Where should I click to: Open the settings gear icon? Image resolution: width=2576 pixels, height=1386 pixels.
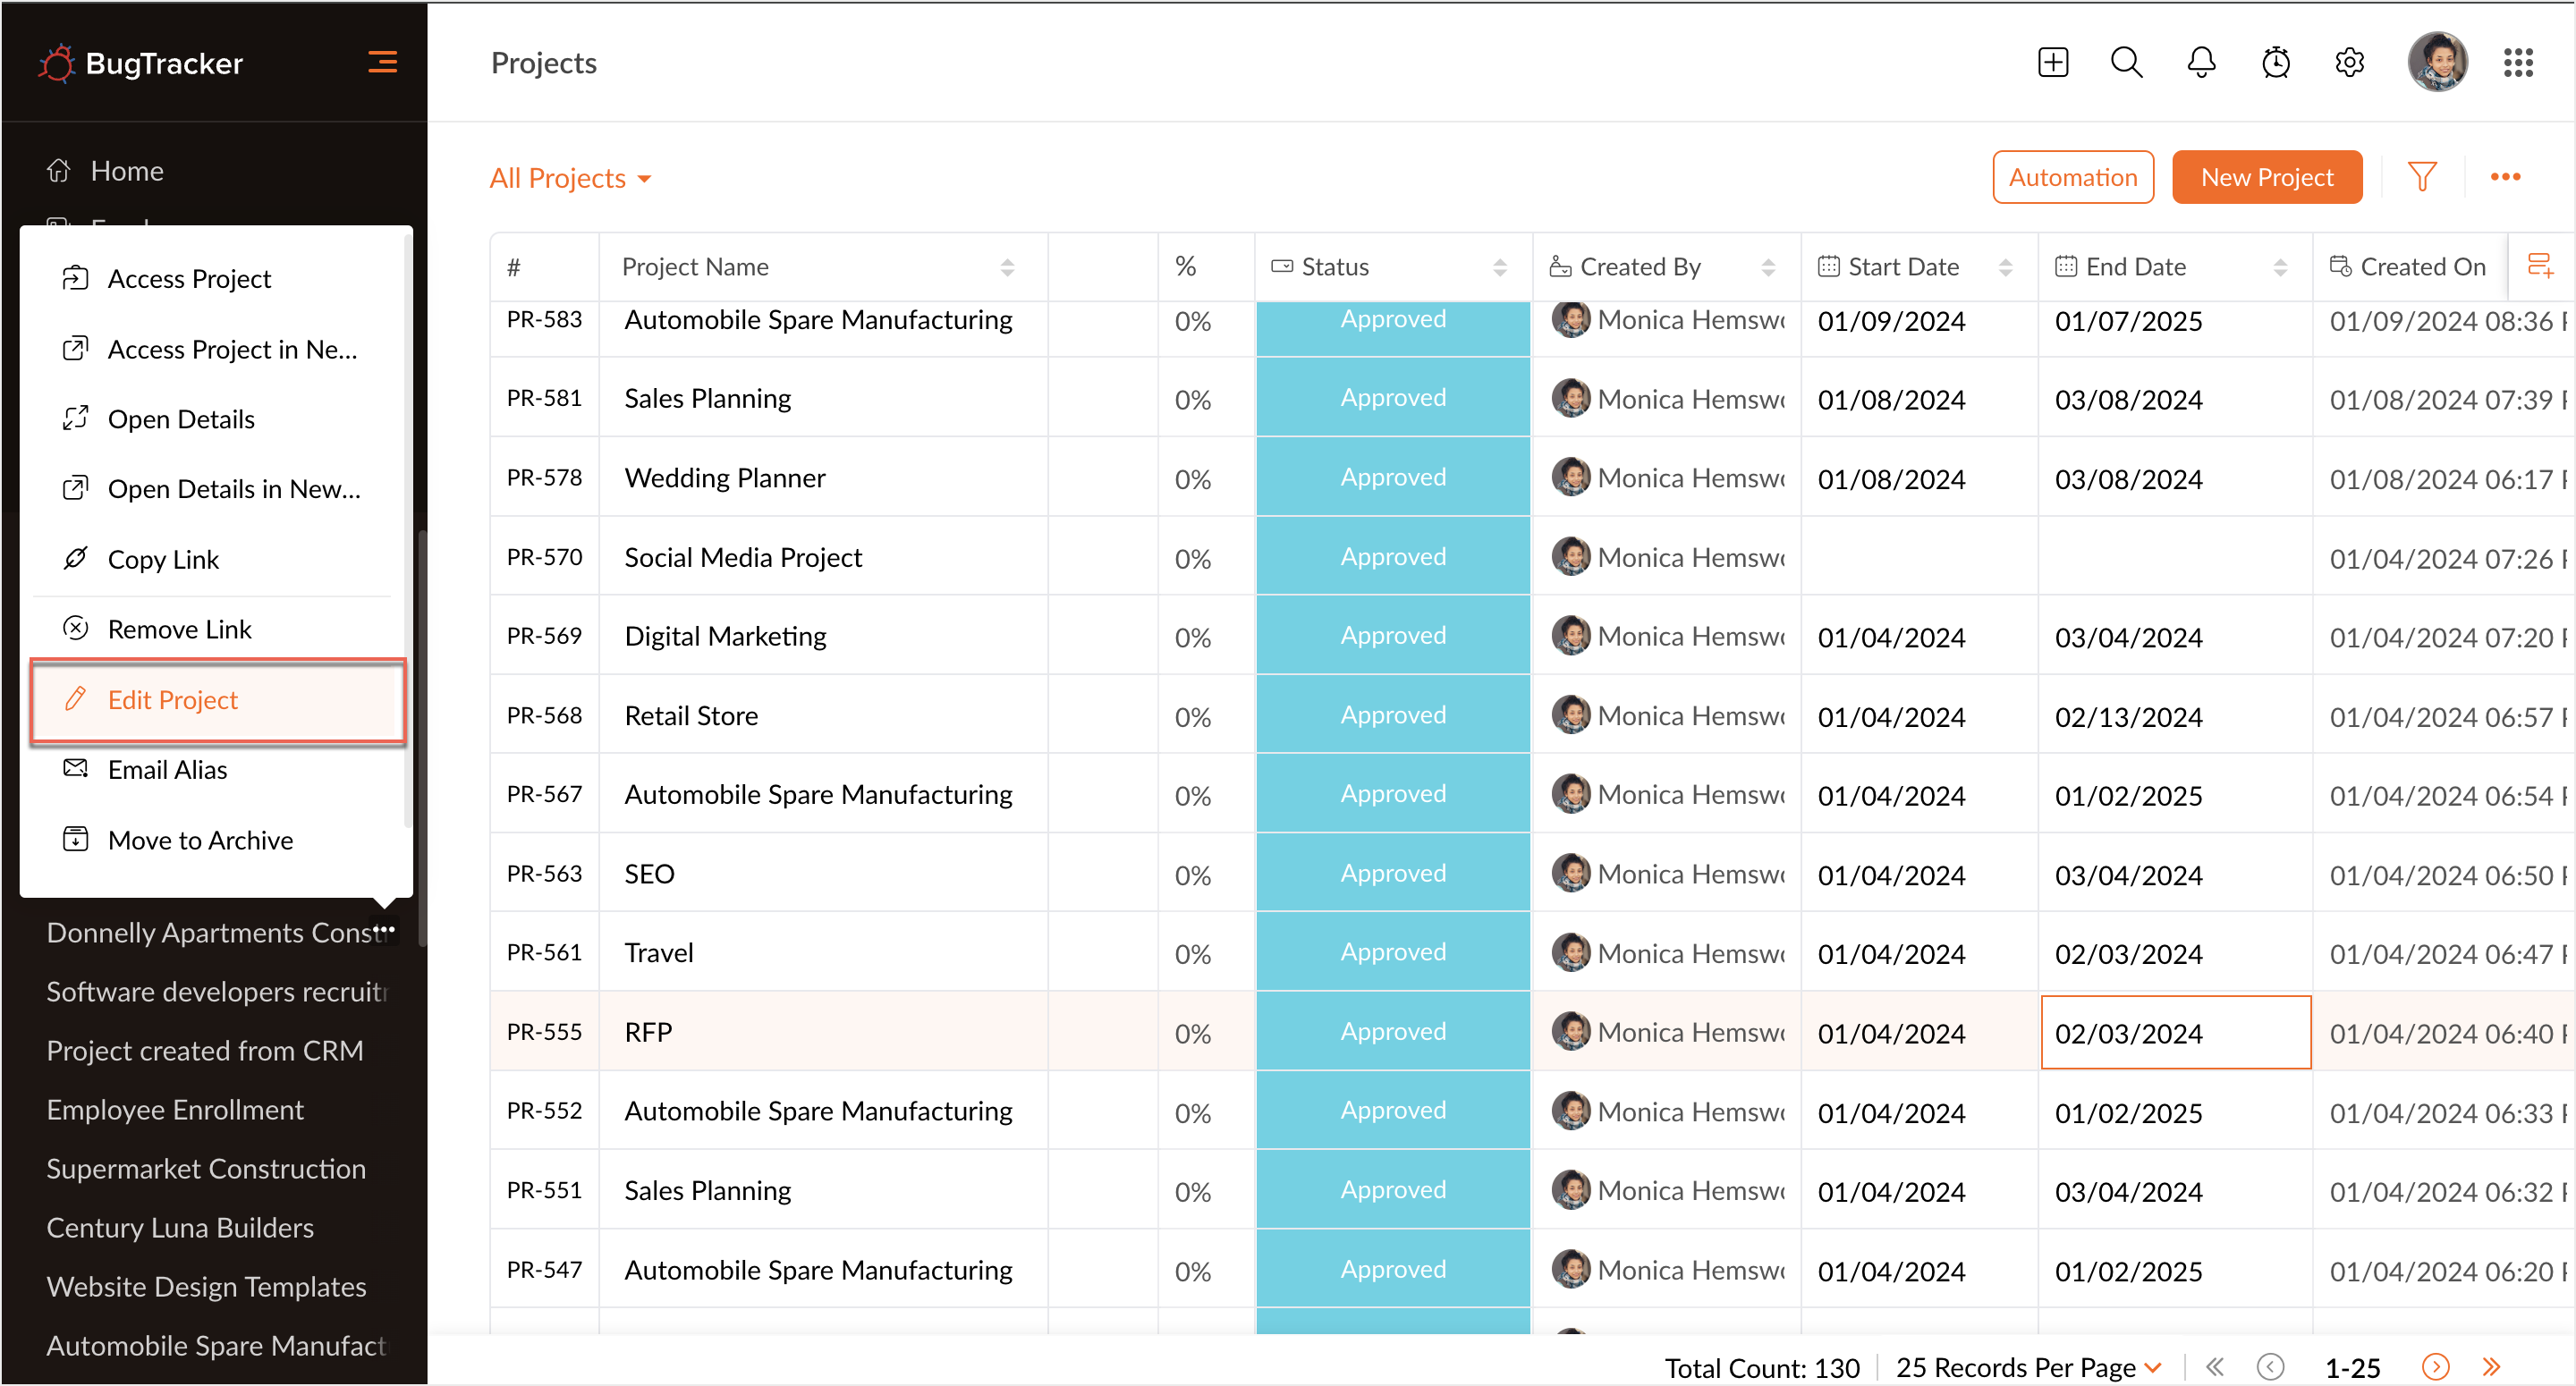tap(2349, 62)
